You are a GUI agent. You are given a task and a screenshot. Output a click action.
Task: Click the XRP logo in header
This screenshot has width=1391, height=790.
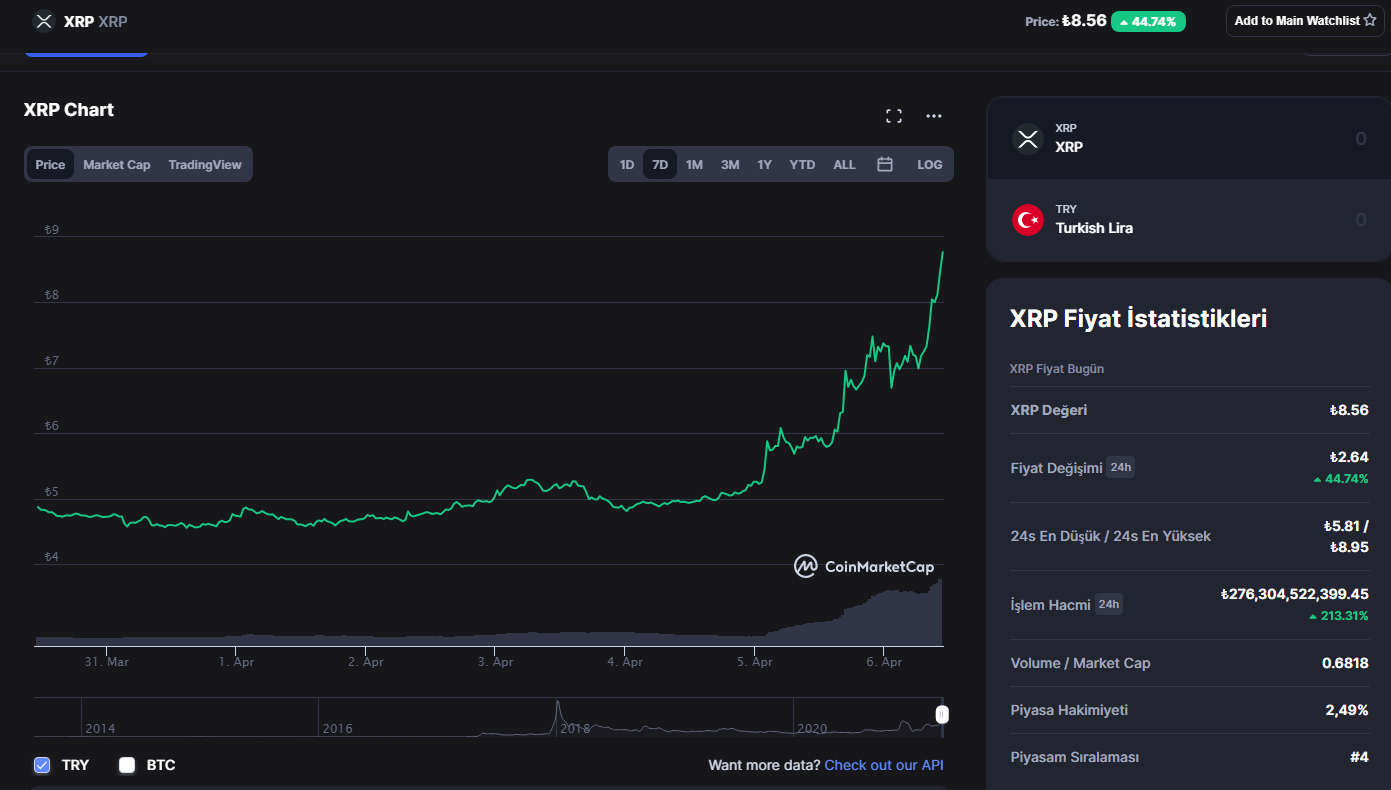[x=43, y=21]
